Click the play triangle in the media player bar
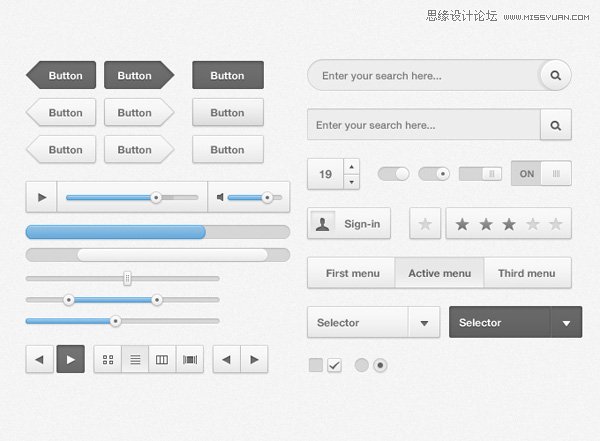This screenshot has width=600, height=441. tap(42, 197)
